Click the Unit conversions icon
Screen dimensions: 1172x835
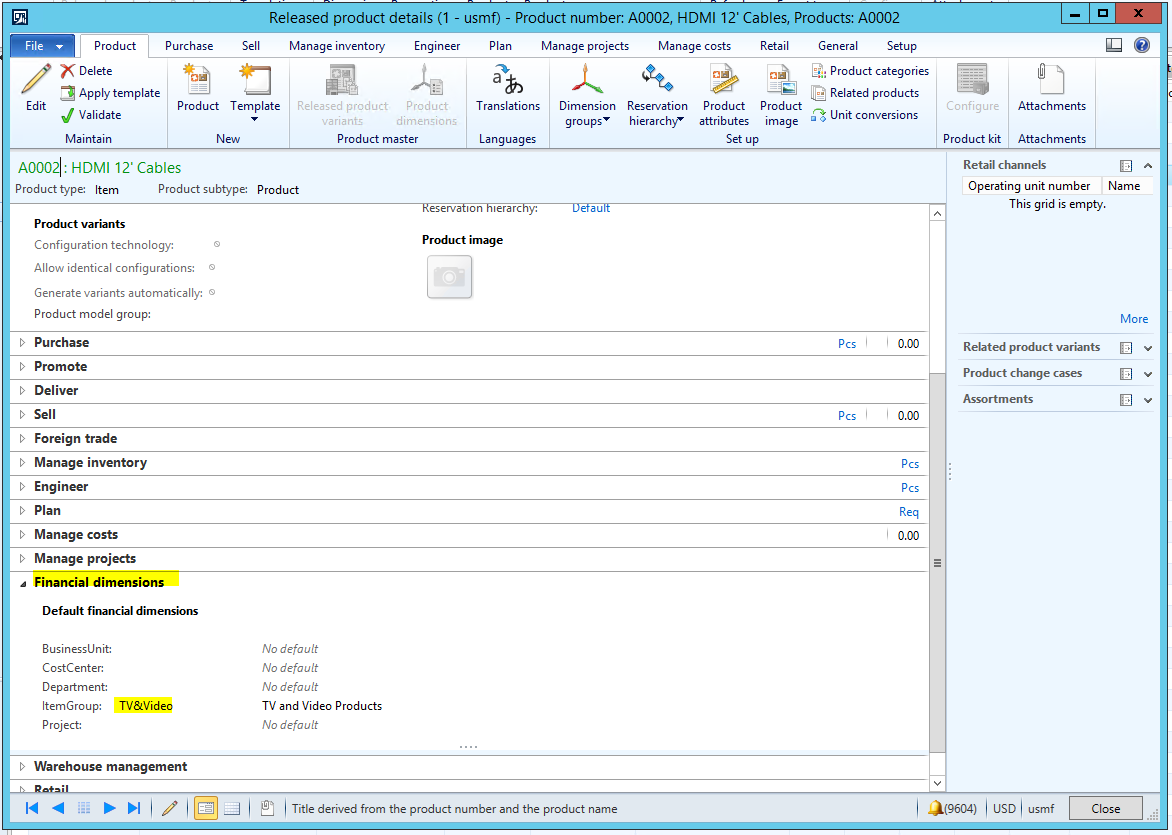coord(819,115)
